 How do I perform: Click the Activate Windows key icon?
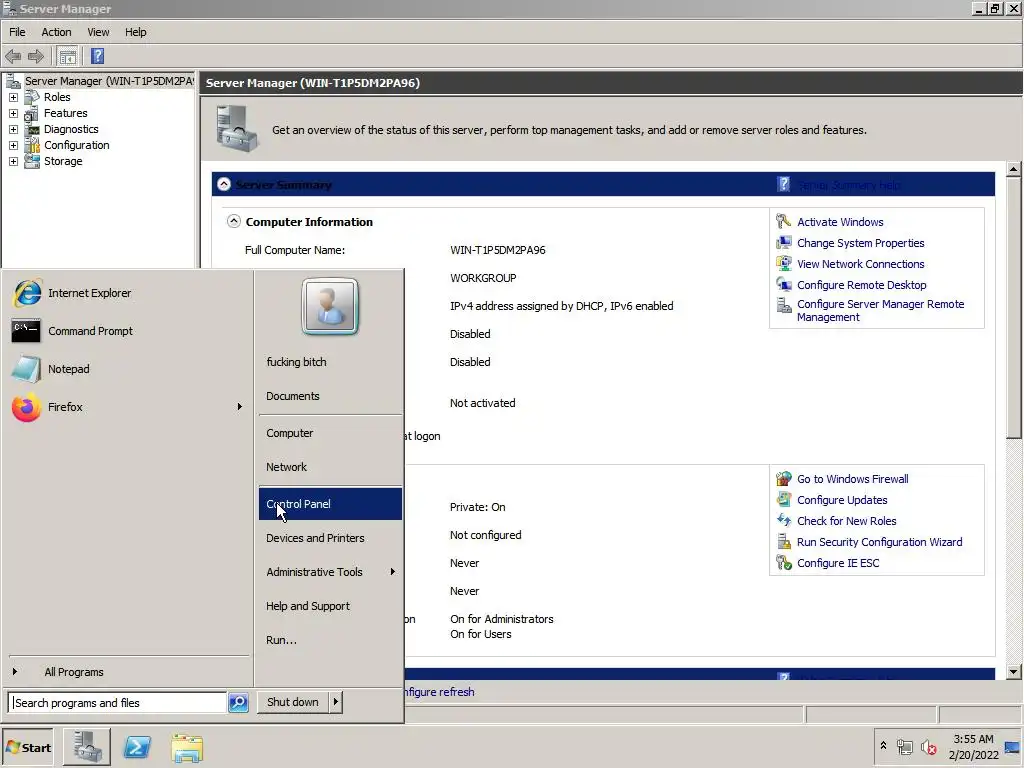point(783,221)
